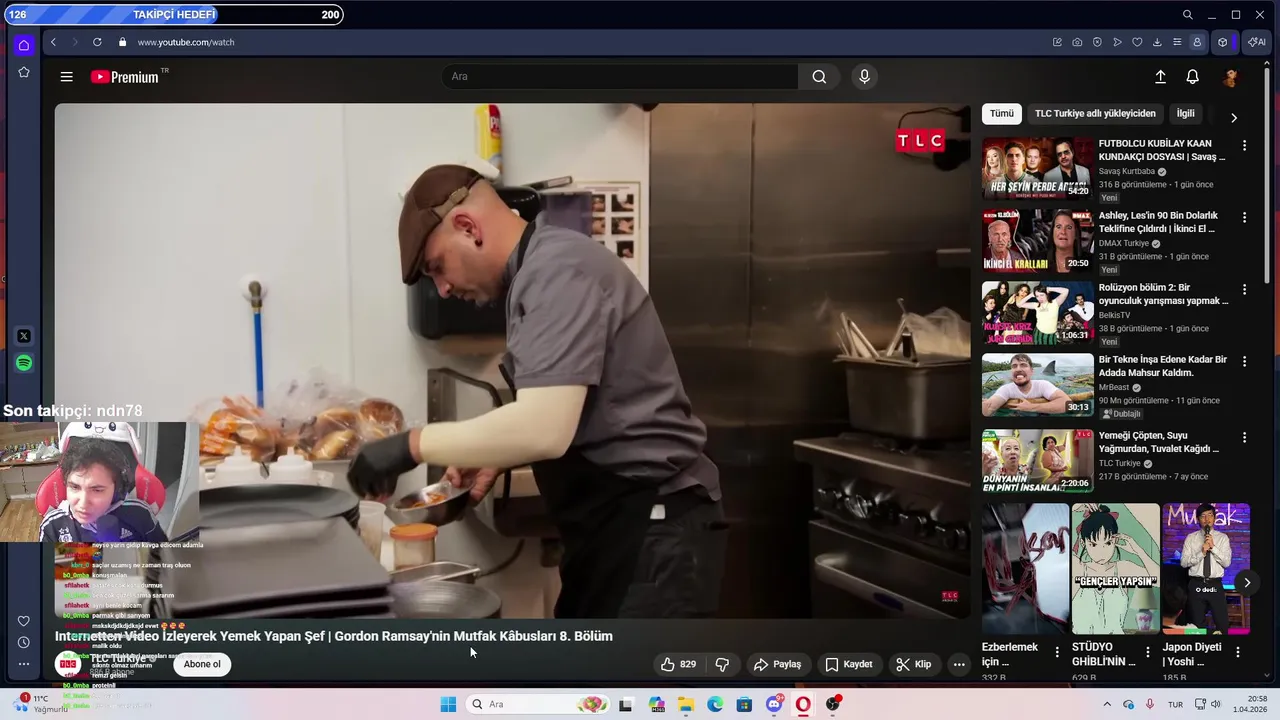Open Rolüzyon bölüm 2 video title
This screenshot has width=1280, height=720.
(1163, 294)
